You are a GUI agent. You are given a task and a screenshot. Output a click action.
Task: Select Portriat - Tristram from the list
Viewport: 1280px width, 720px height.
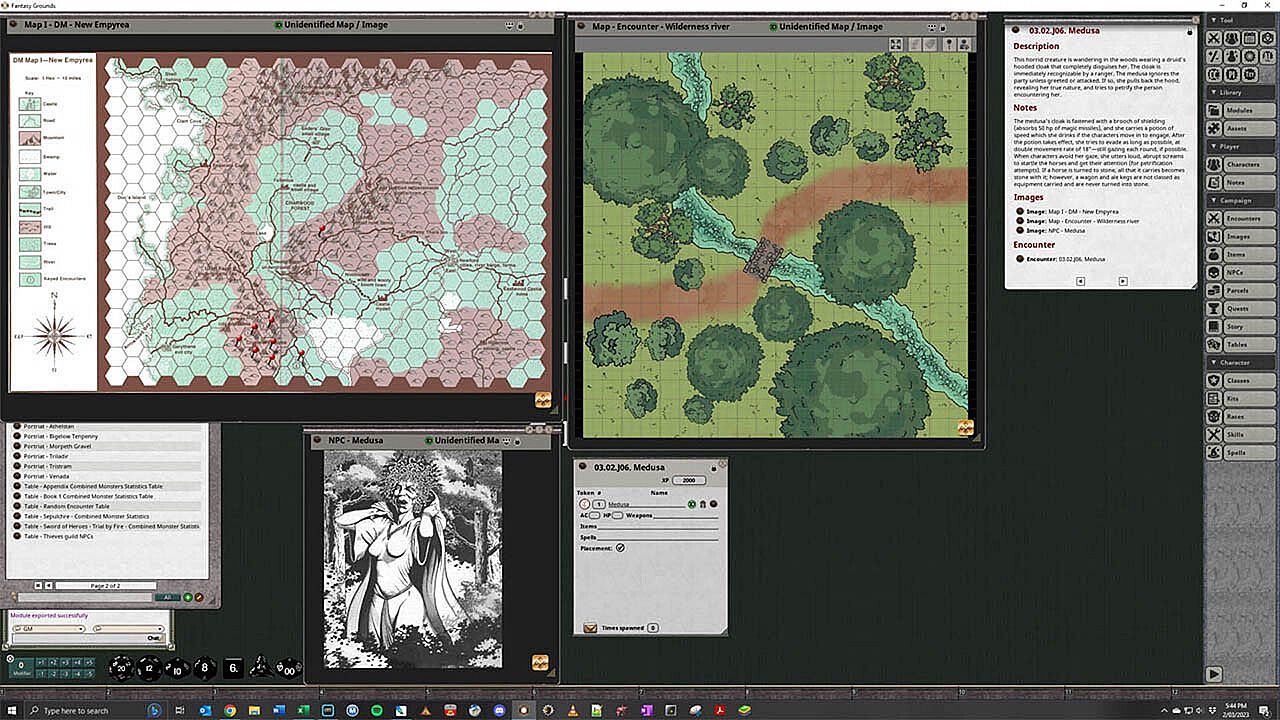(x=50, y=466)
